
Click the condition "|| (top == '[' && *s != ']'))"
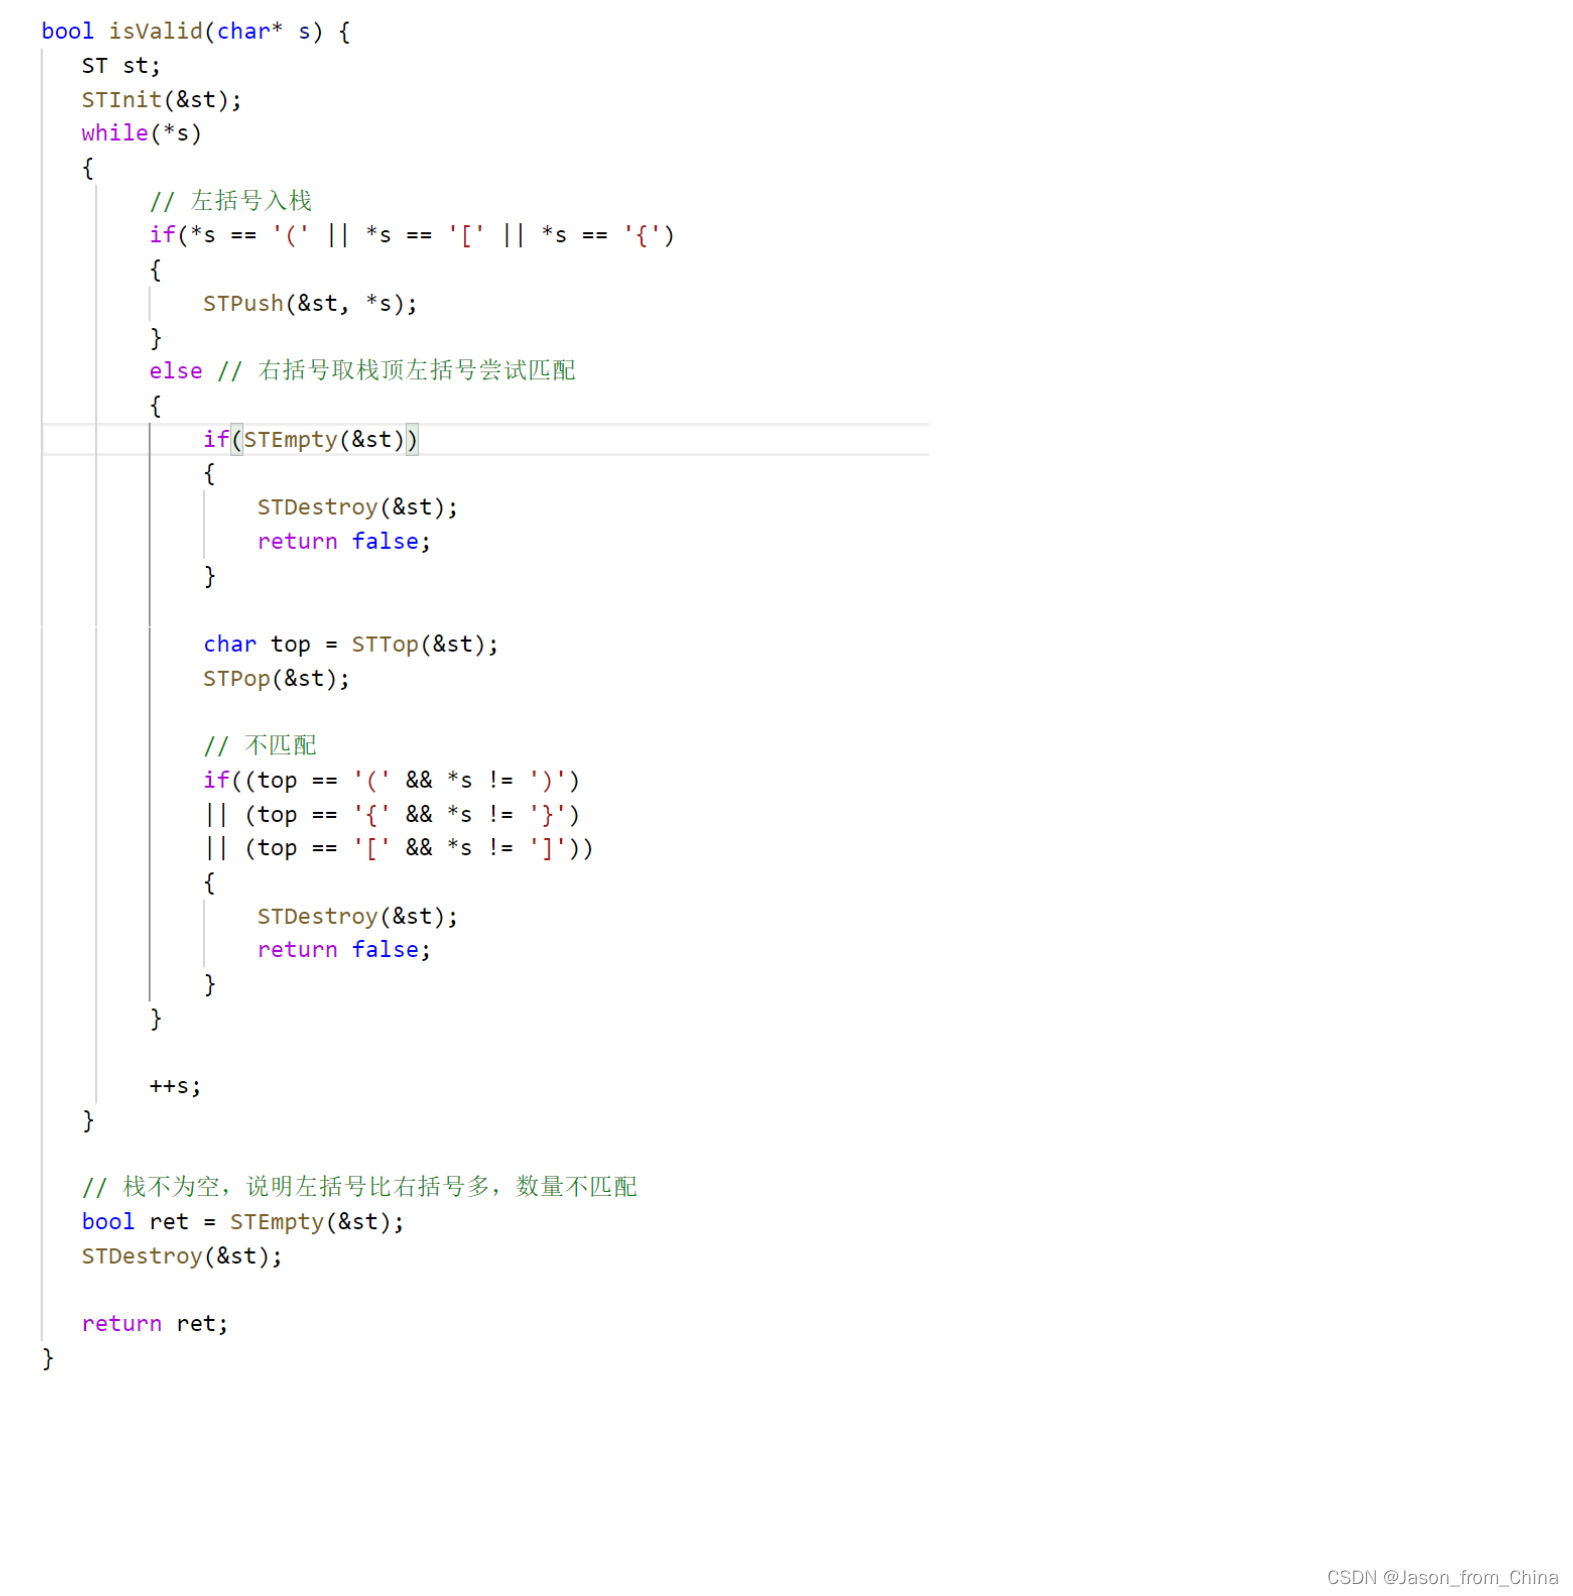point(399,848)
